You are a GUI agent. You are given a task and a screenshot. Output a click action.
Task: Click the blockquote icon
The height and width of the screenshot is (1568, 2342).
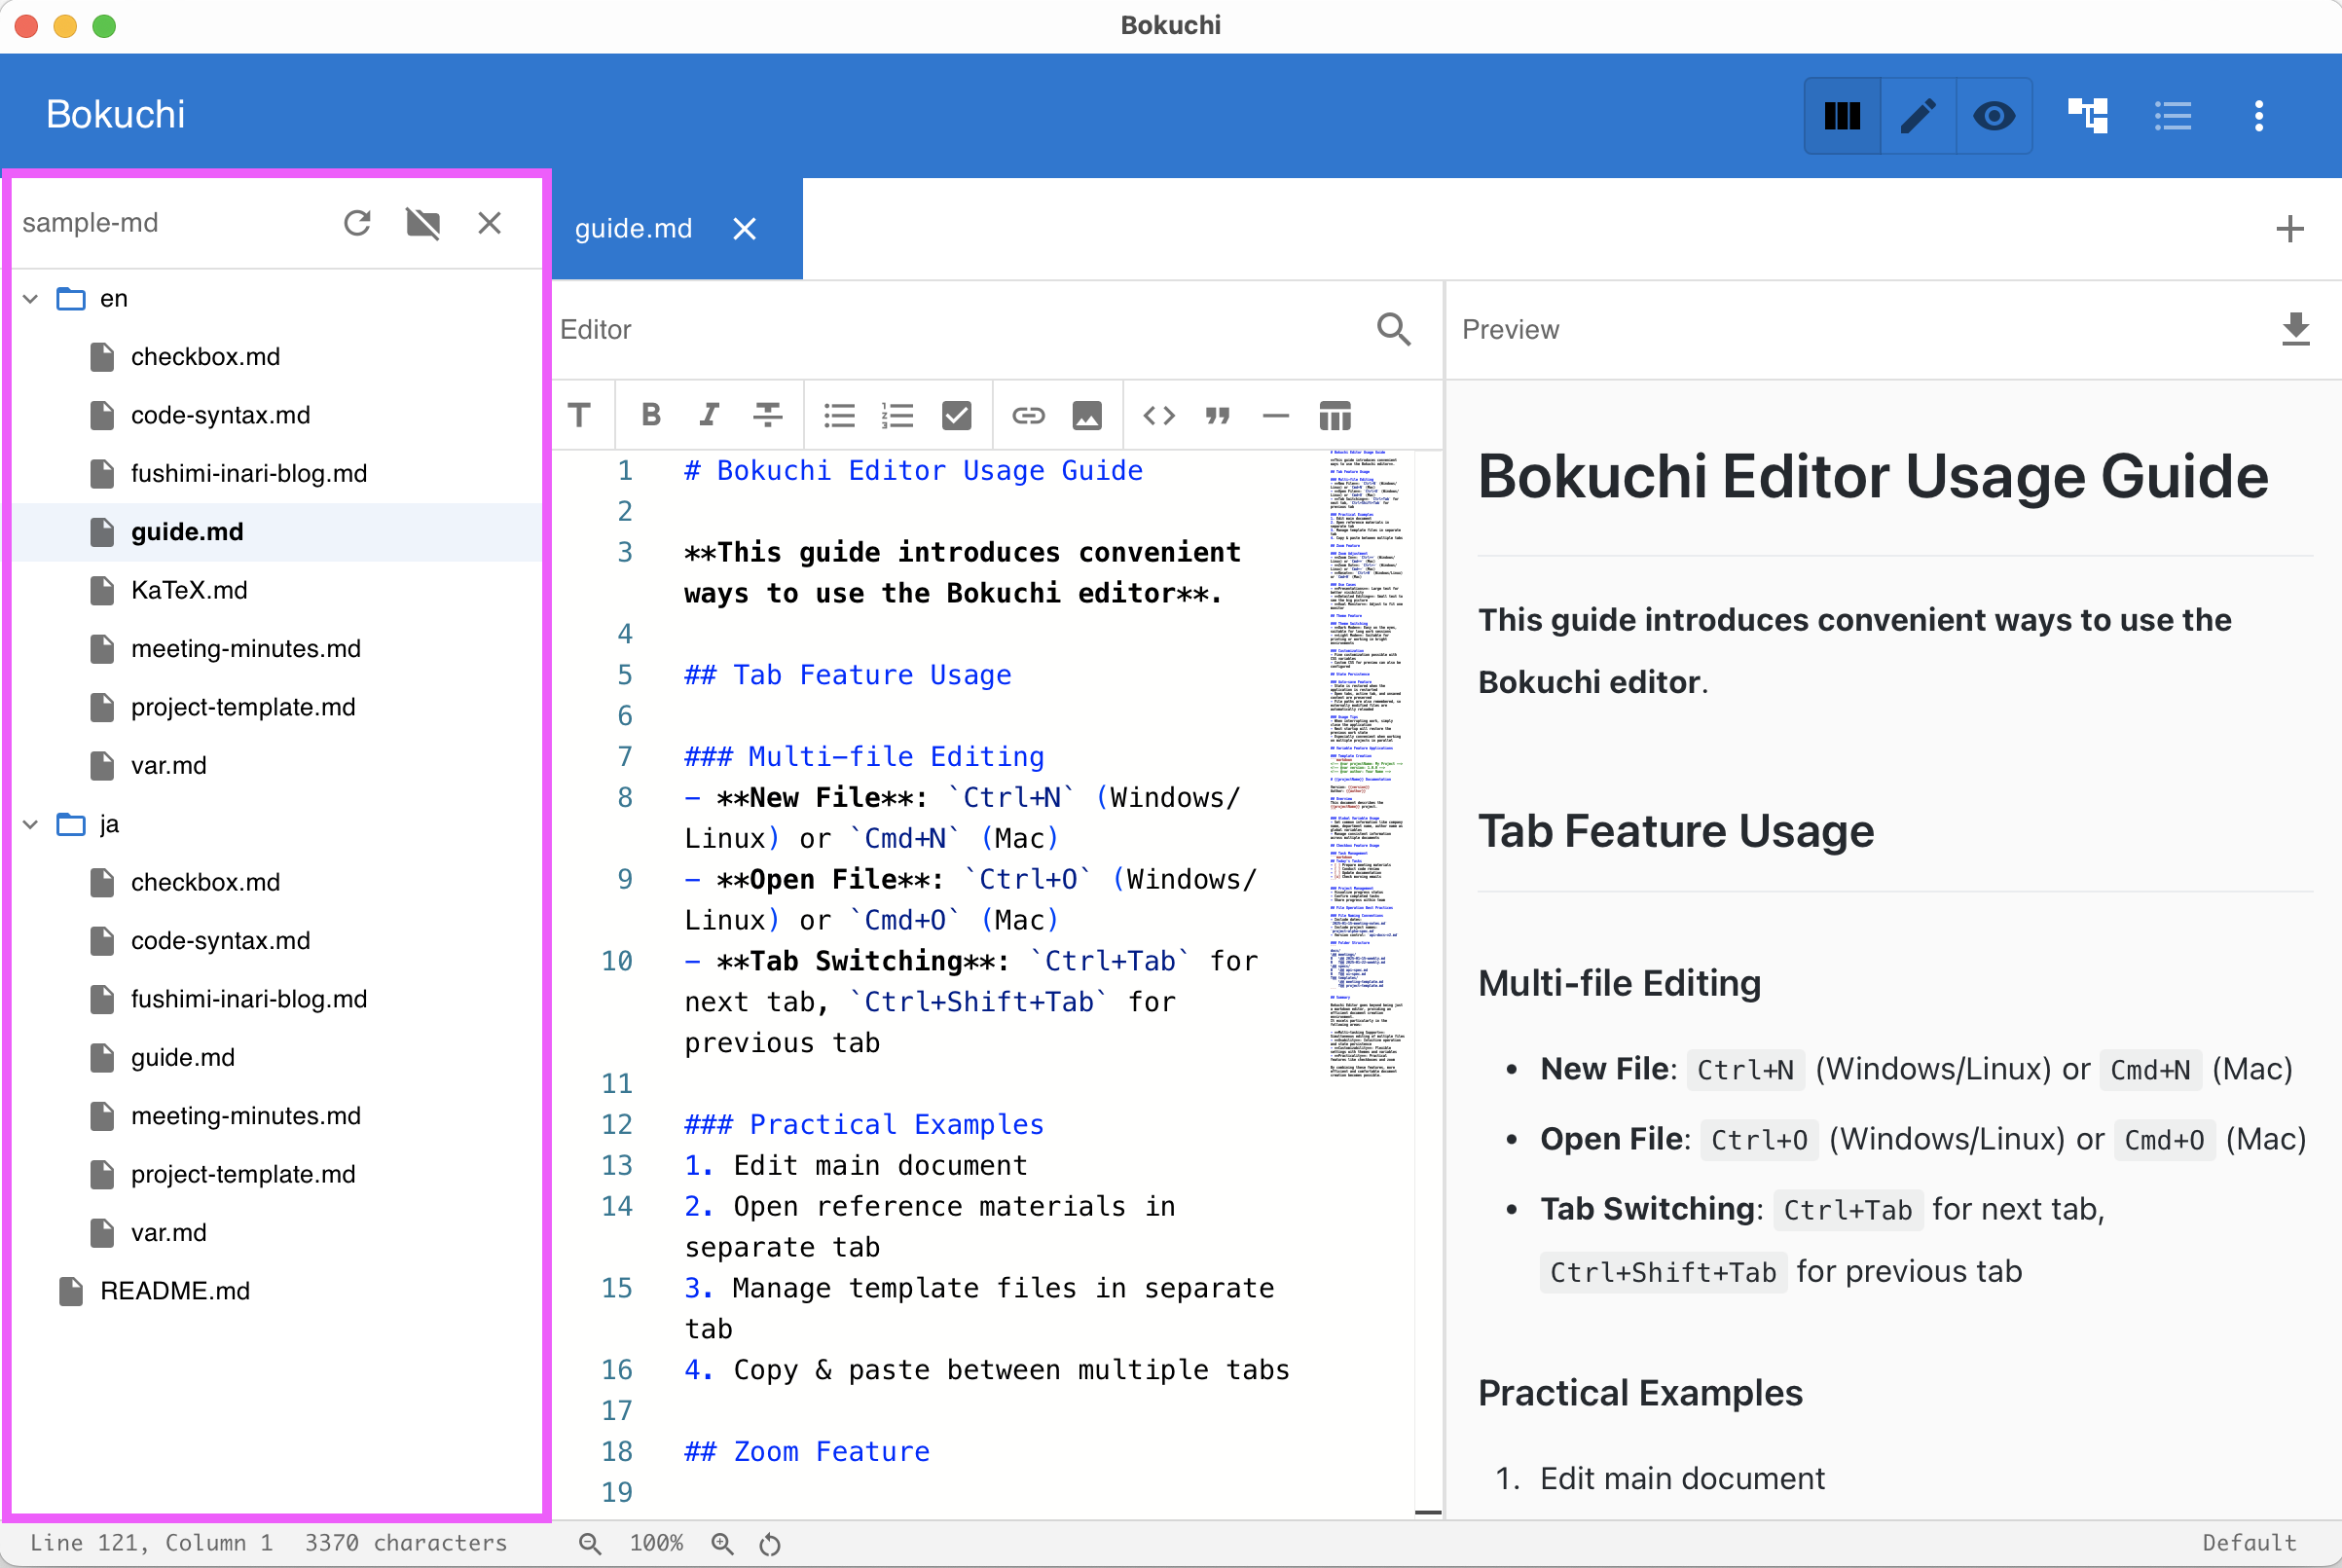coord(1217,415)
